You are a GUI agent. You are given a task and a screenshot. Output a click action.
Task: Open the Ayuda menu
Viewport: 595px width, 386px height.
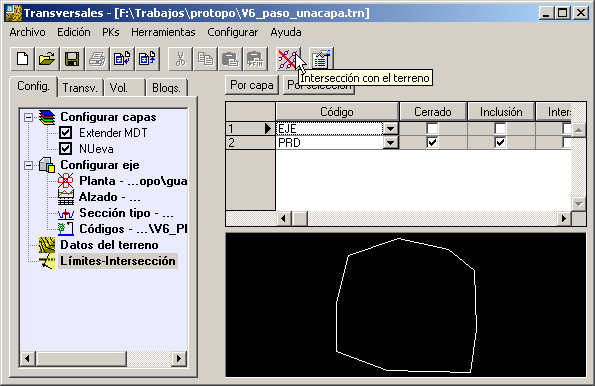click(286, 32)
